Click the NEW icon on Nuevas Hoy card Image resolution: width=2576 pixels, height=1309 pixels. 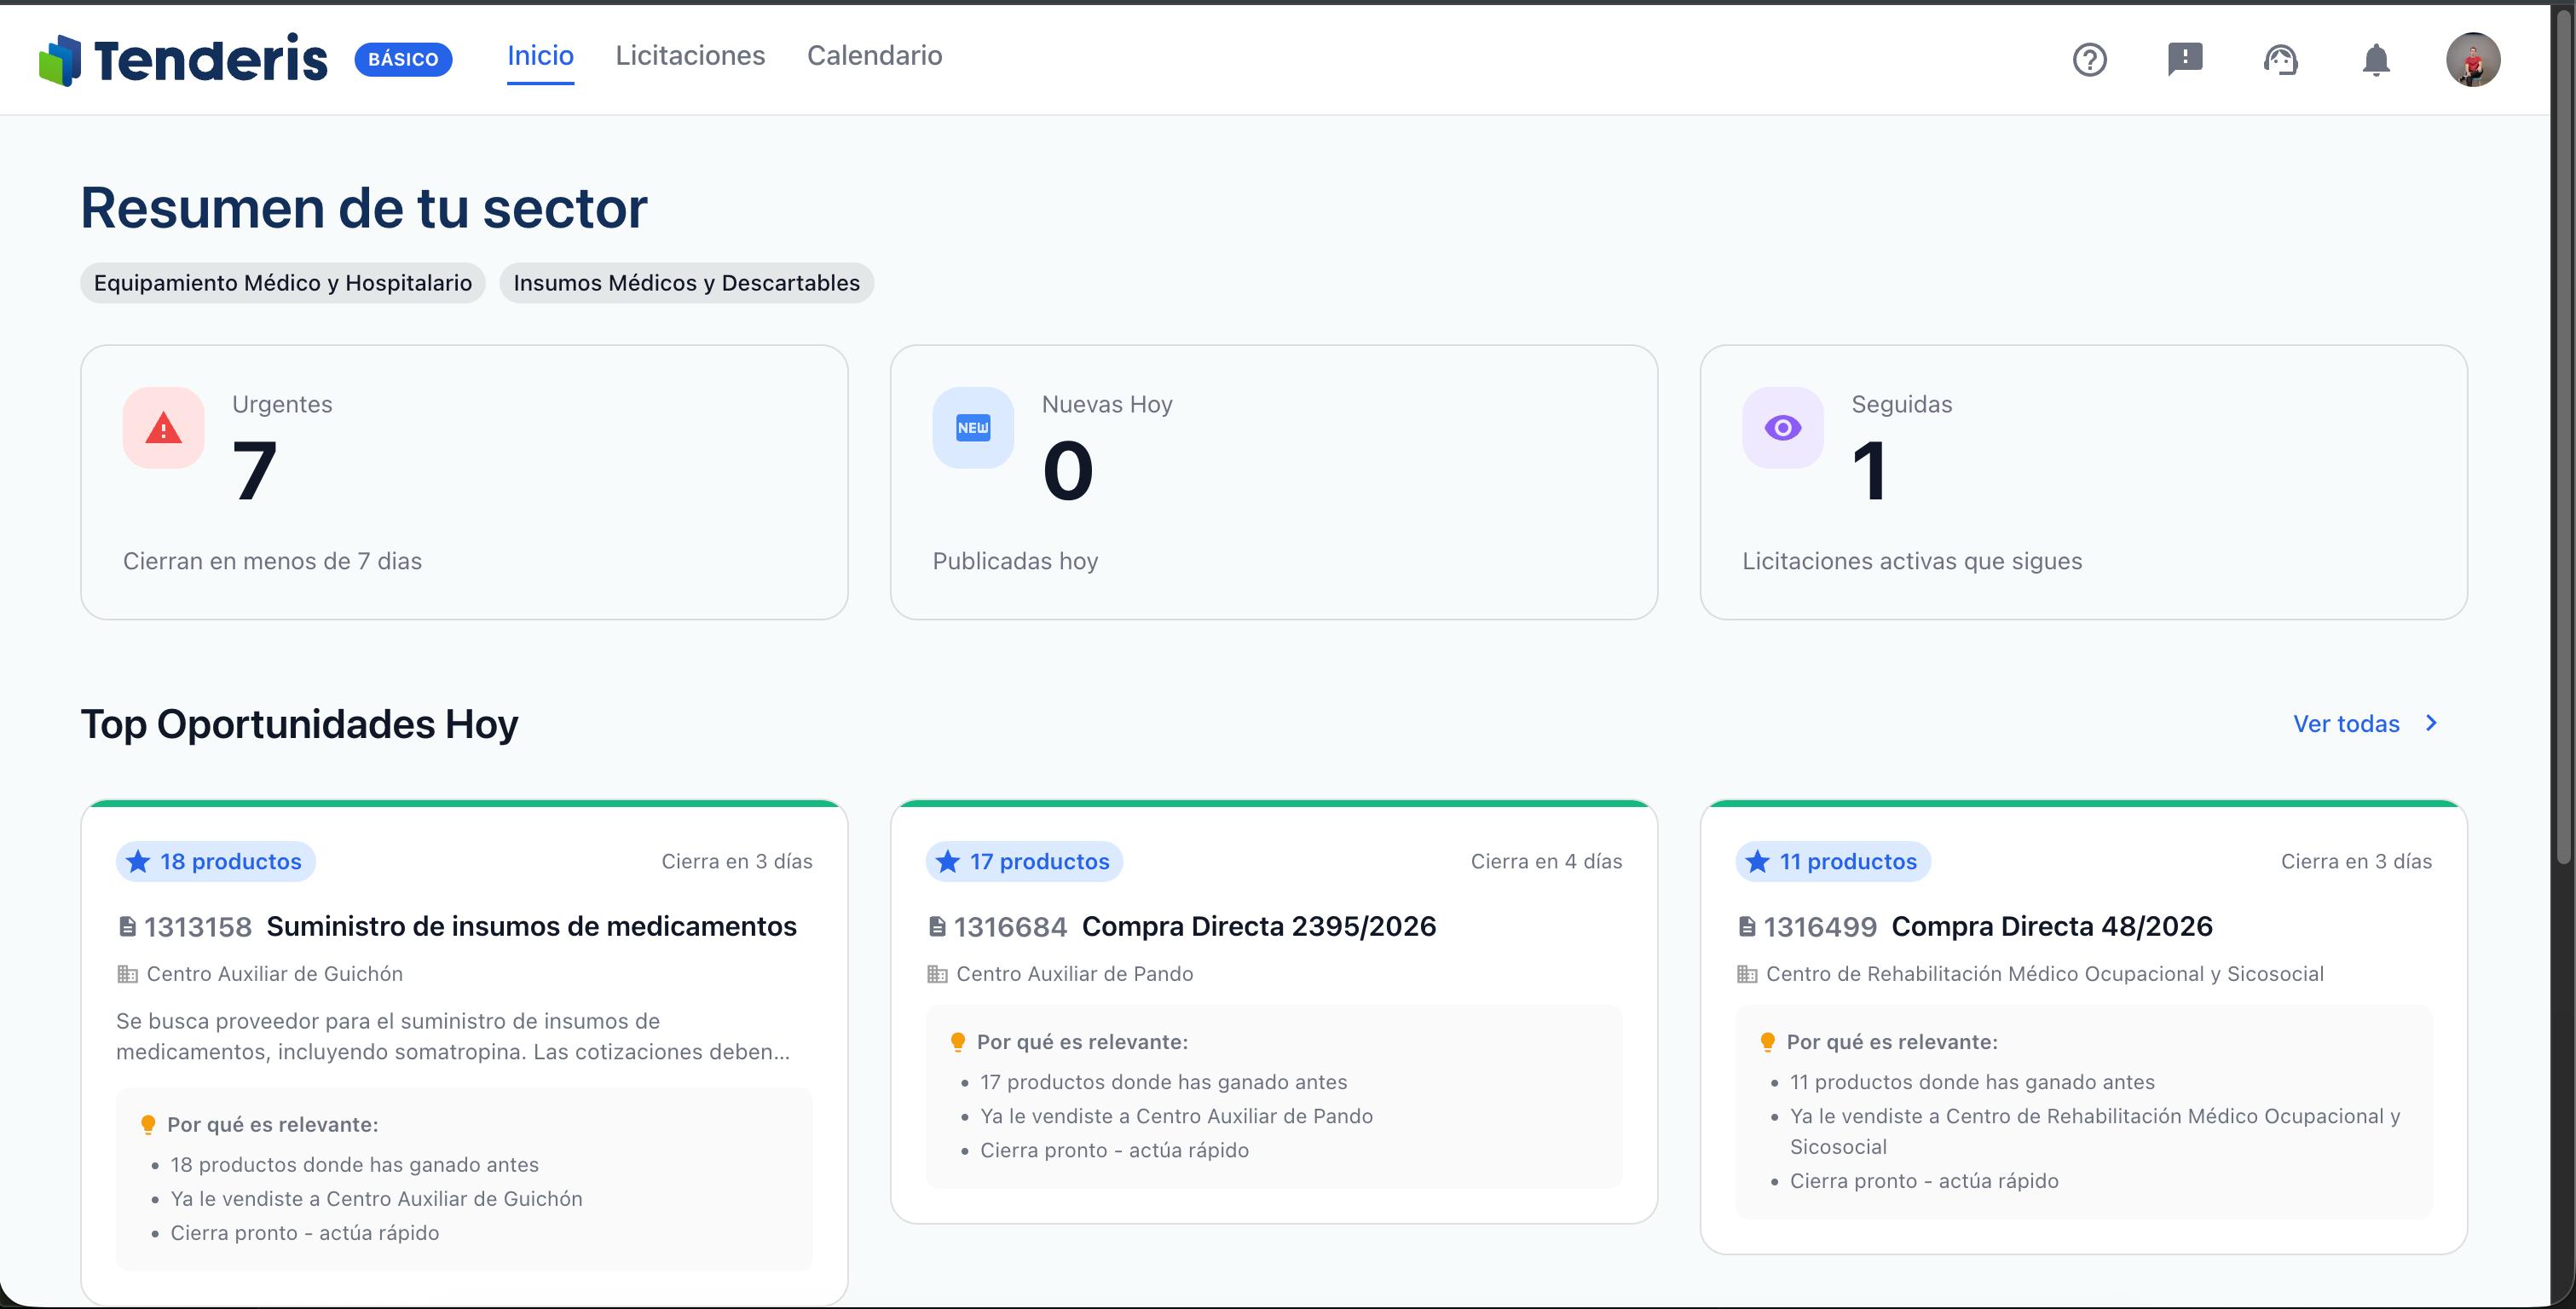coord(972,428)
